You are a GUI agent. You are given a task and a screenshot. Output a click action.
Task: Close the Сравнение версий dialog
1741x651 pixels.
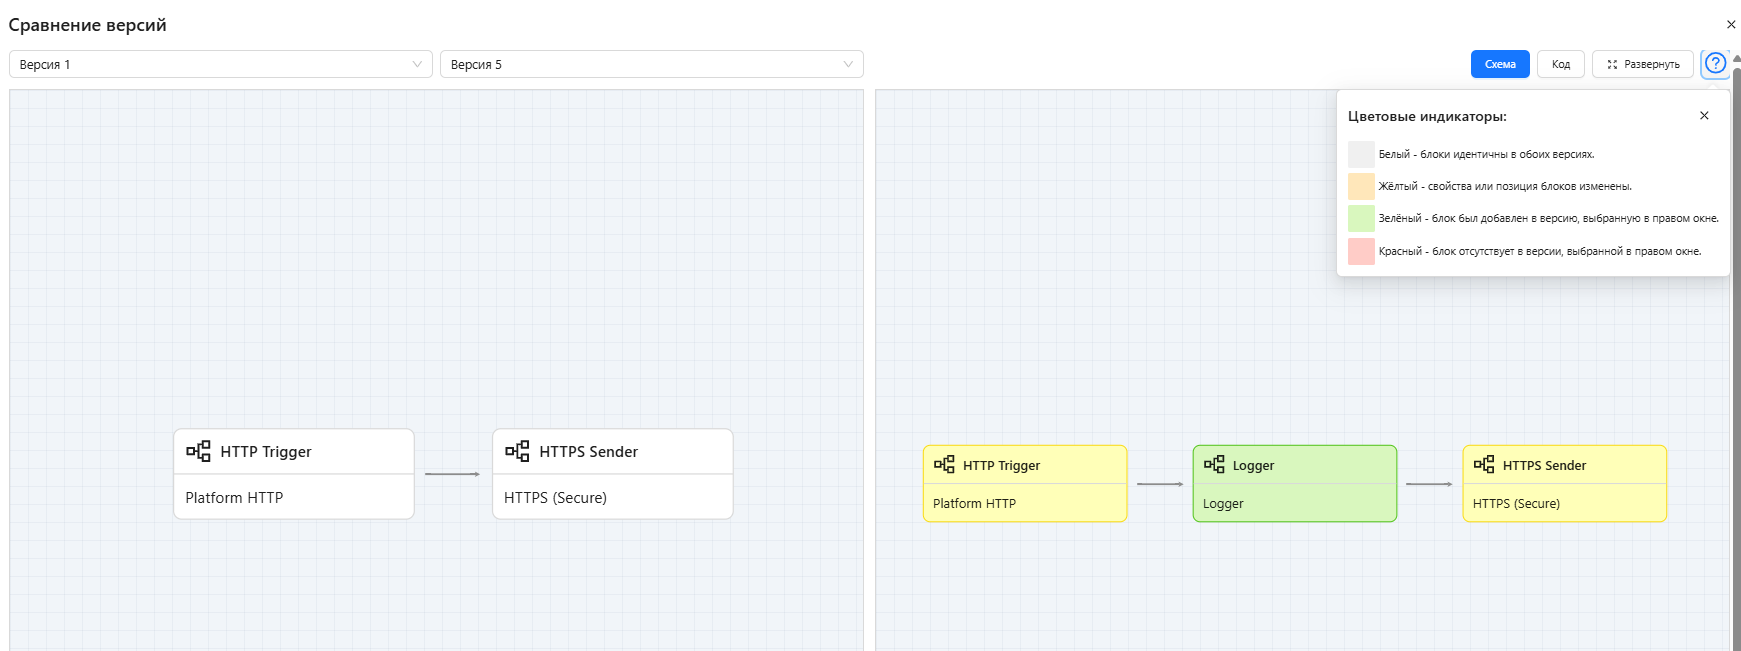(x=1731, y=25)
